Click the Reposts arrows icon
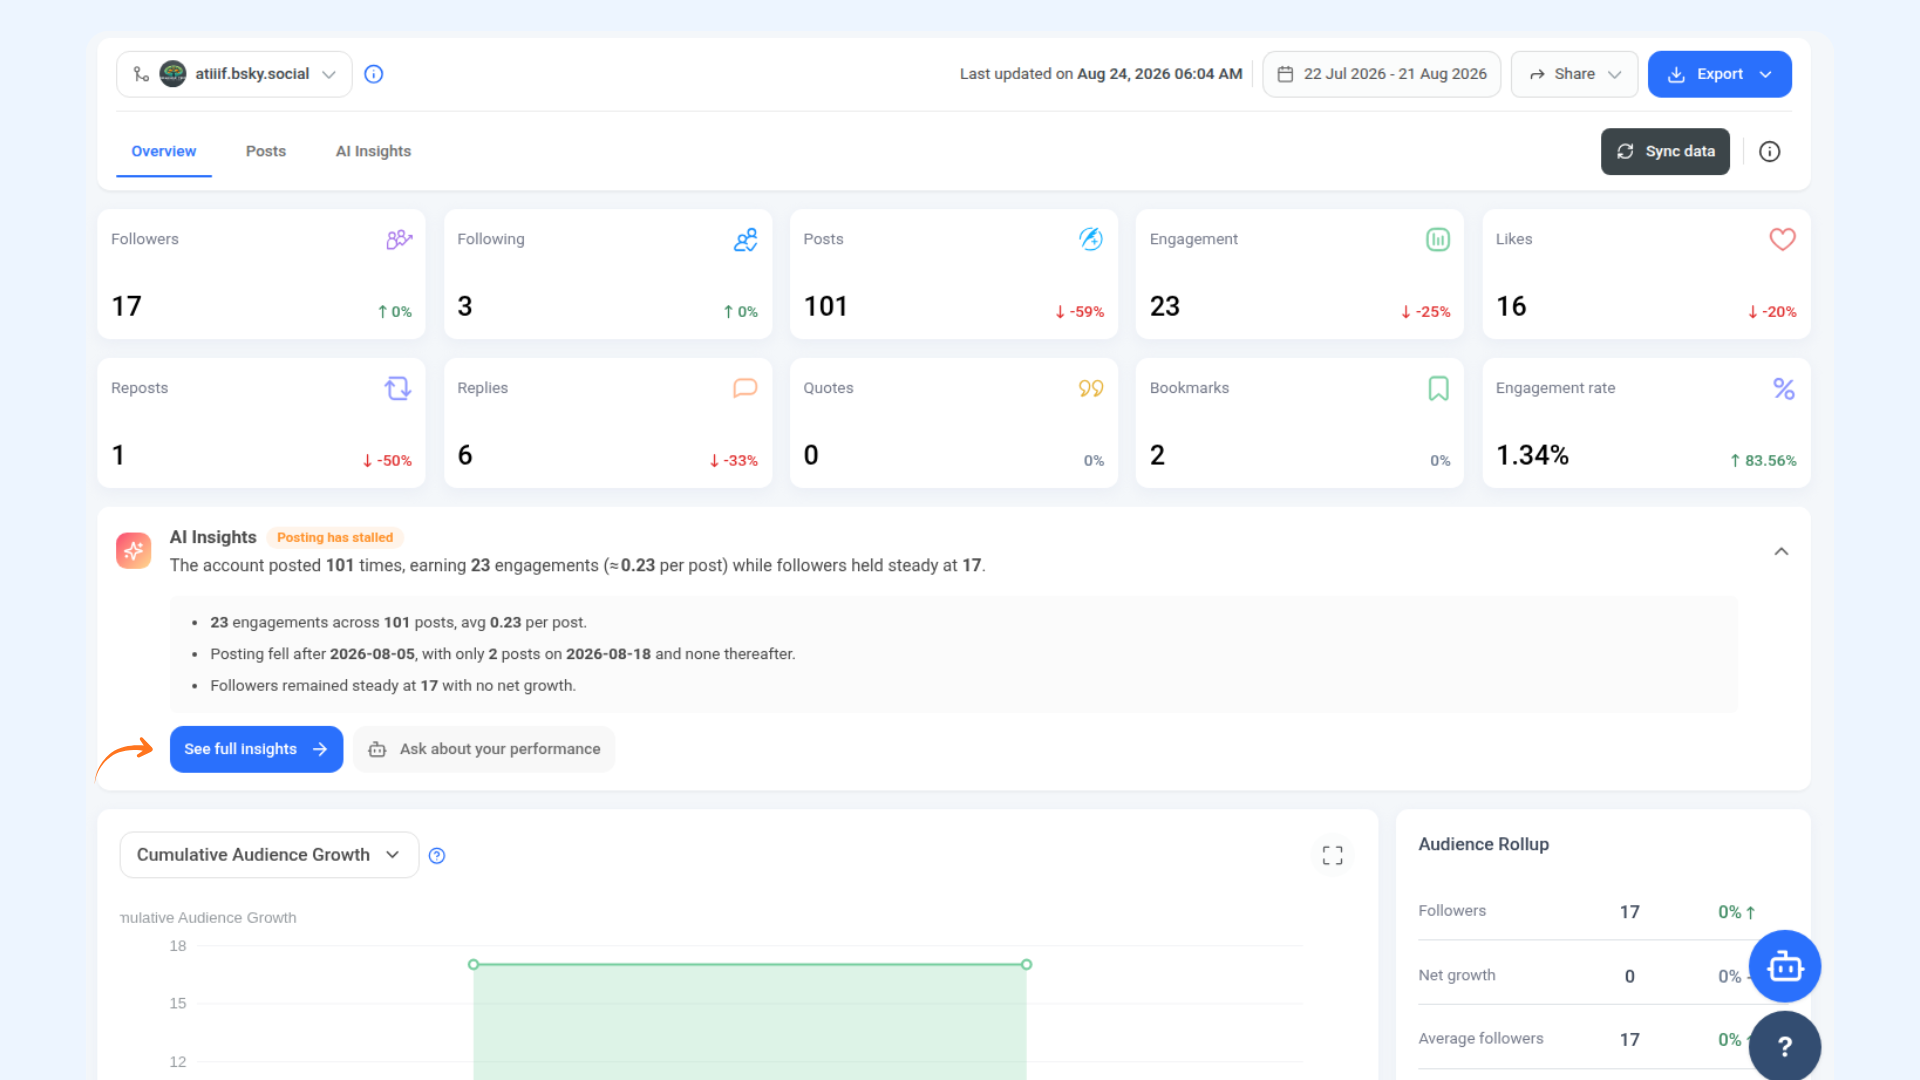This screenshot has width=1920, height=1080. [398, 388]
